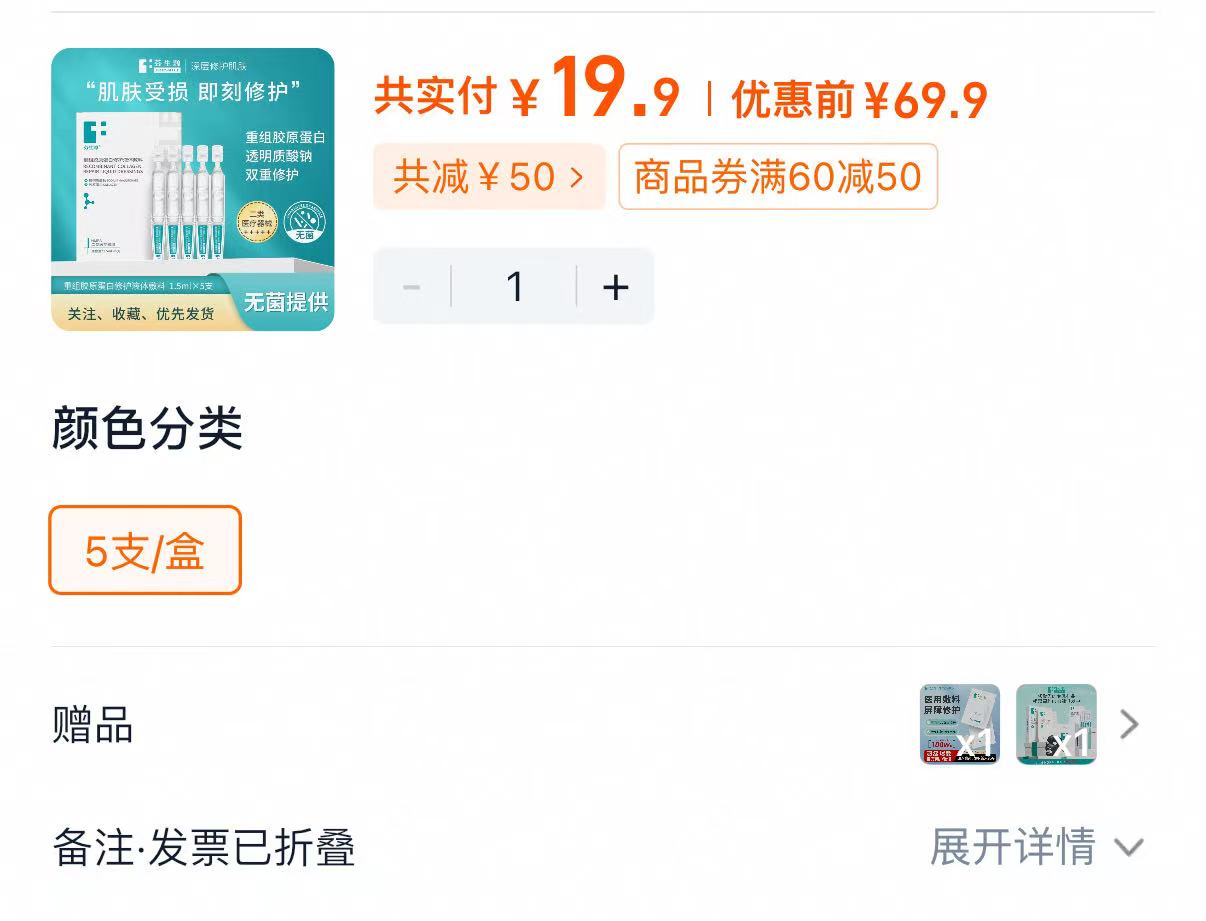
Task: Expand 展开详情 to show invoice notes
Action: pyautogui.click(x=1012, y=845)
